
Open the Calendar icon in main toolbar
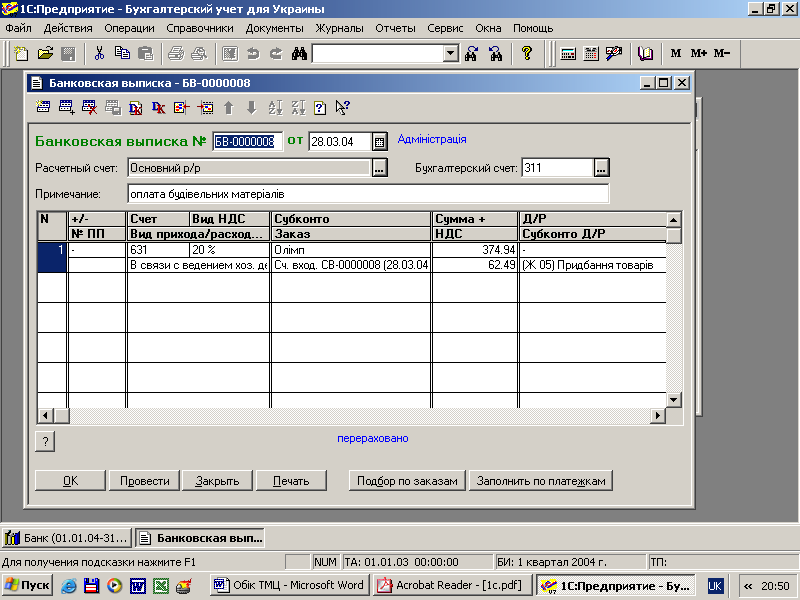click(x=591, y=53)
